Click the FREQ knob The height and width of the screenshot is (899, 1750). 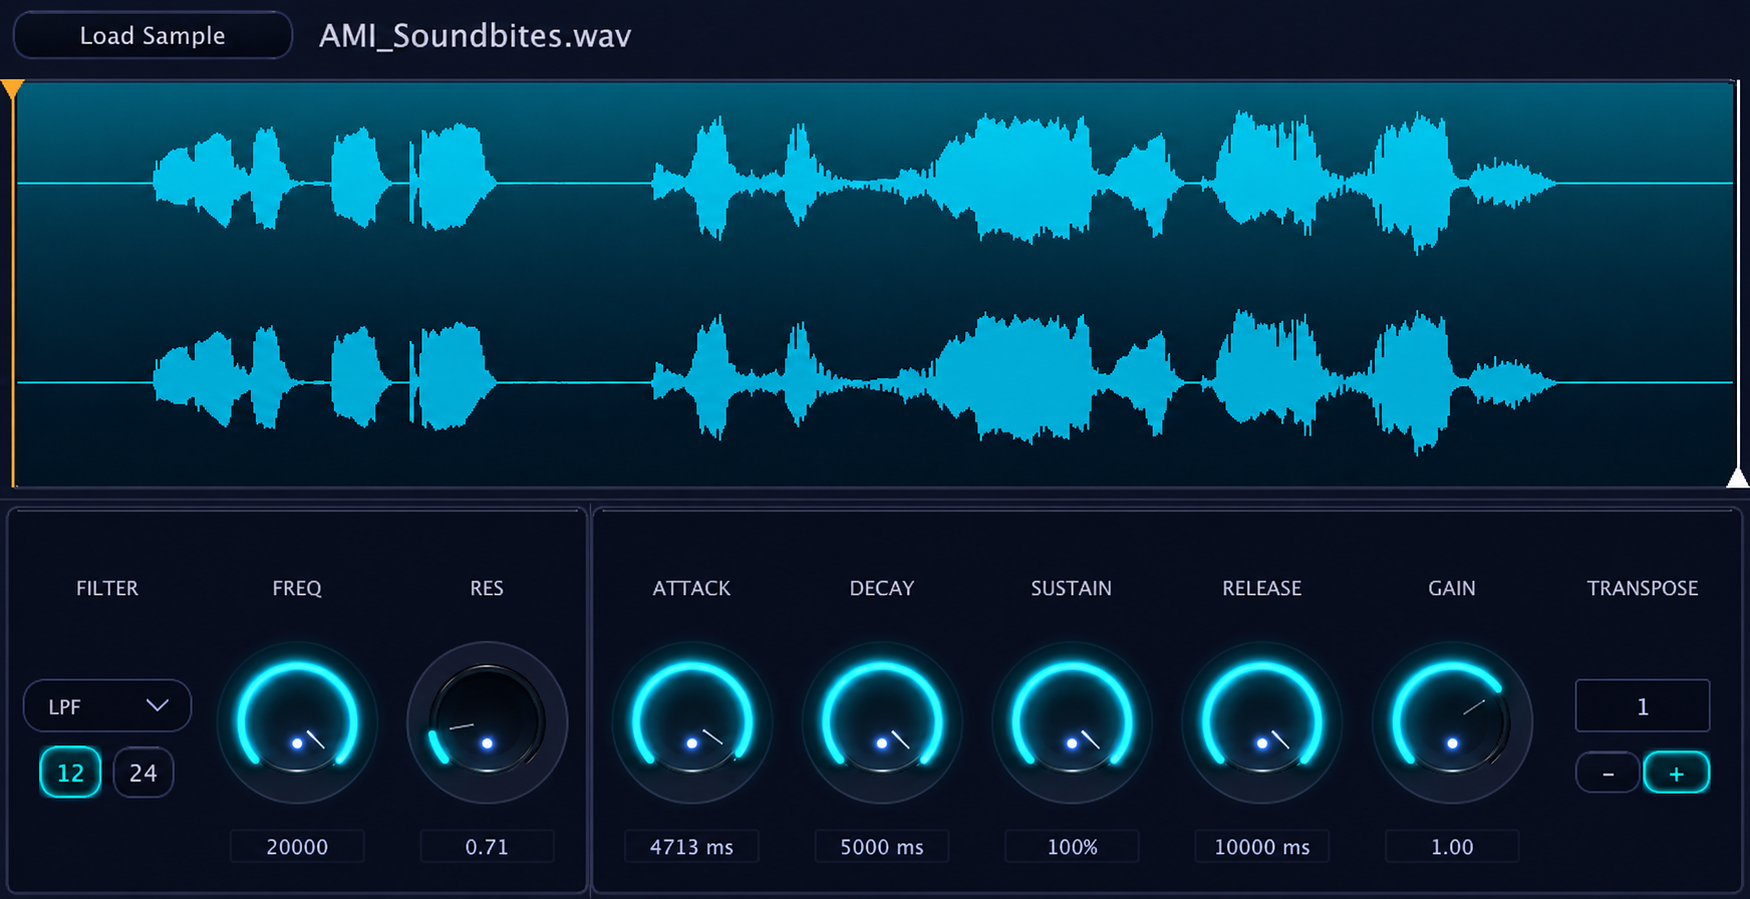pyautogui.click(x=297, y=722)
